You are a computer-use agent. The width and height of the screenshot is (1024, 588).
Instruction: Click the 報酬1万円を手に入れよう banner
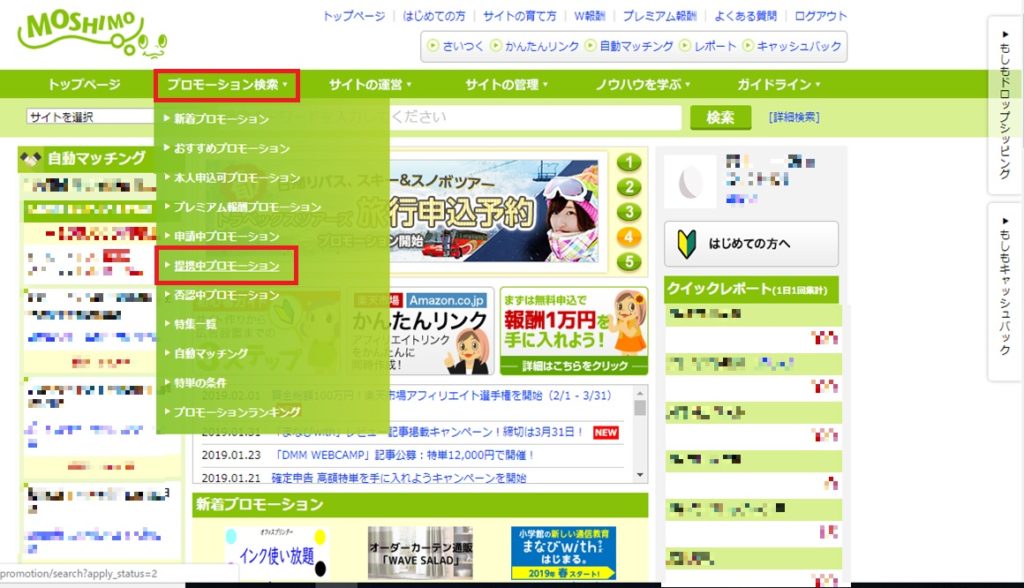(x=574, y=331)
